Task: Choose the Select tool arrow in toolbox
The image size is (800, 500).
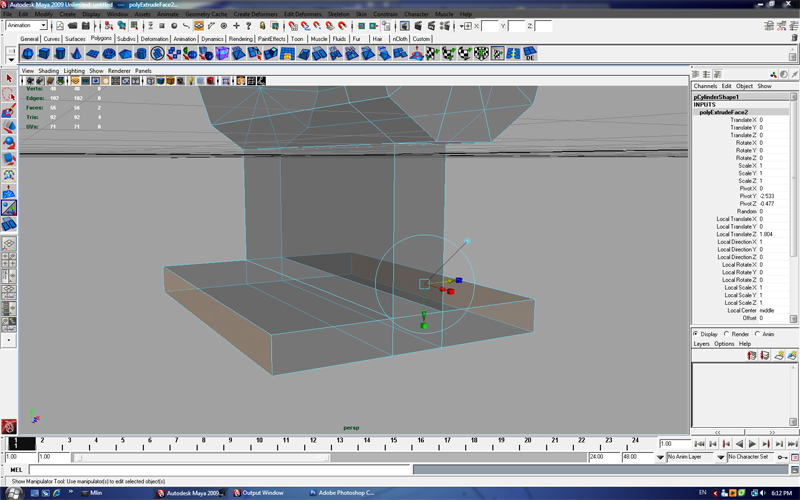Action: coord(9,78)
